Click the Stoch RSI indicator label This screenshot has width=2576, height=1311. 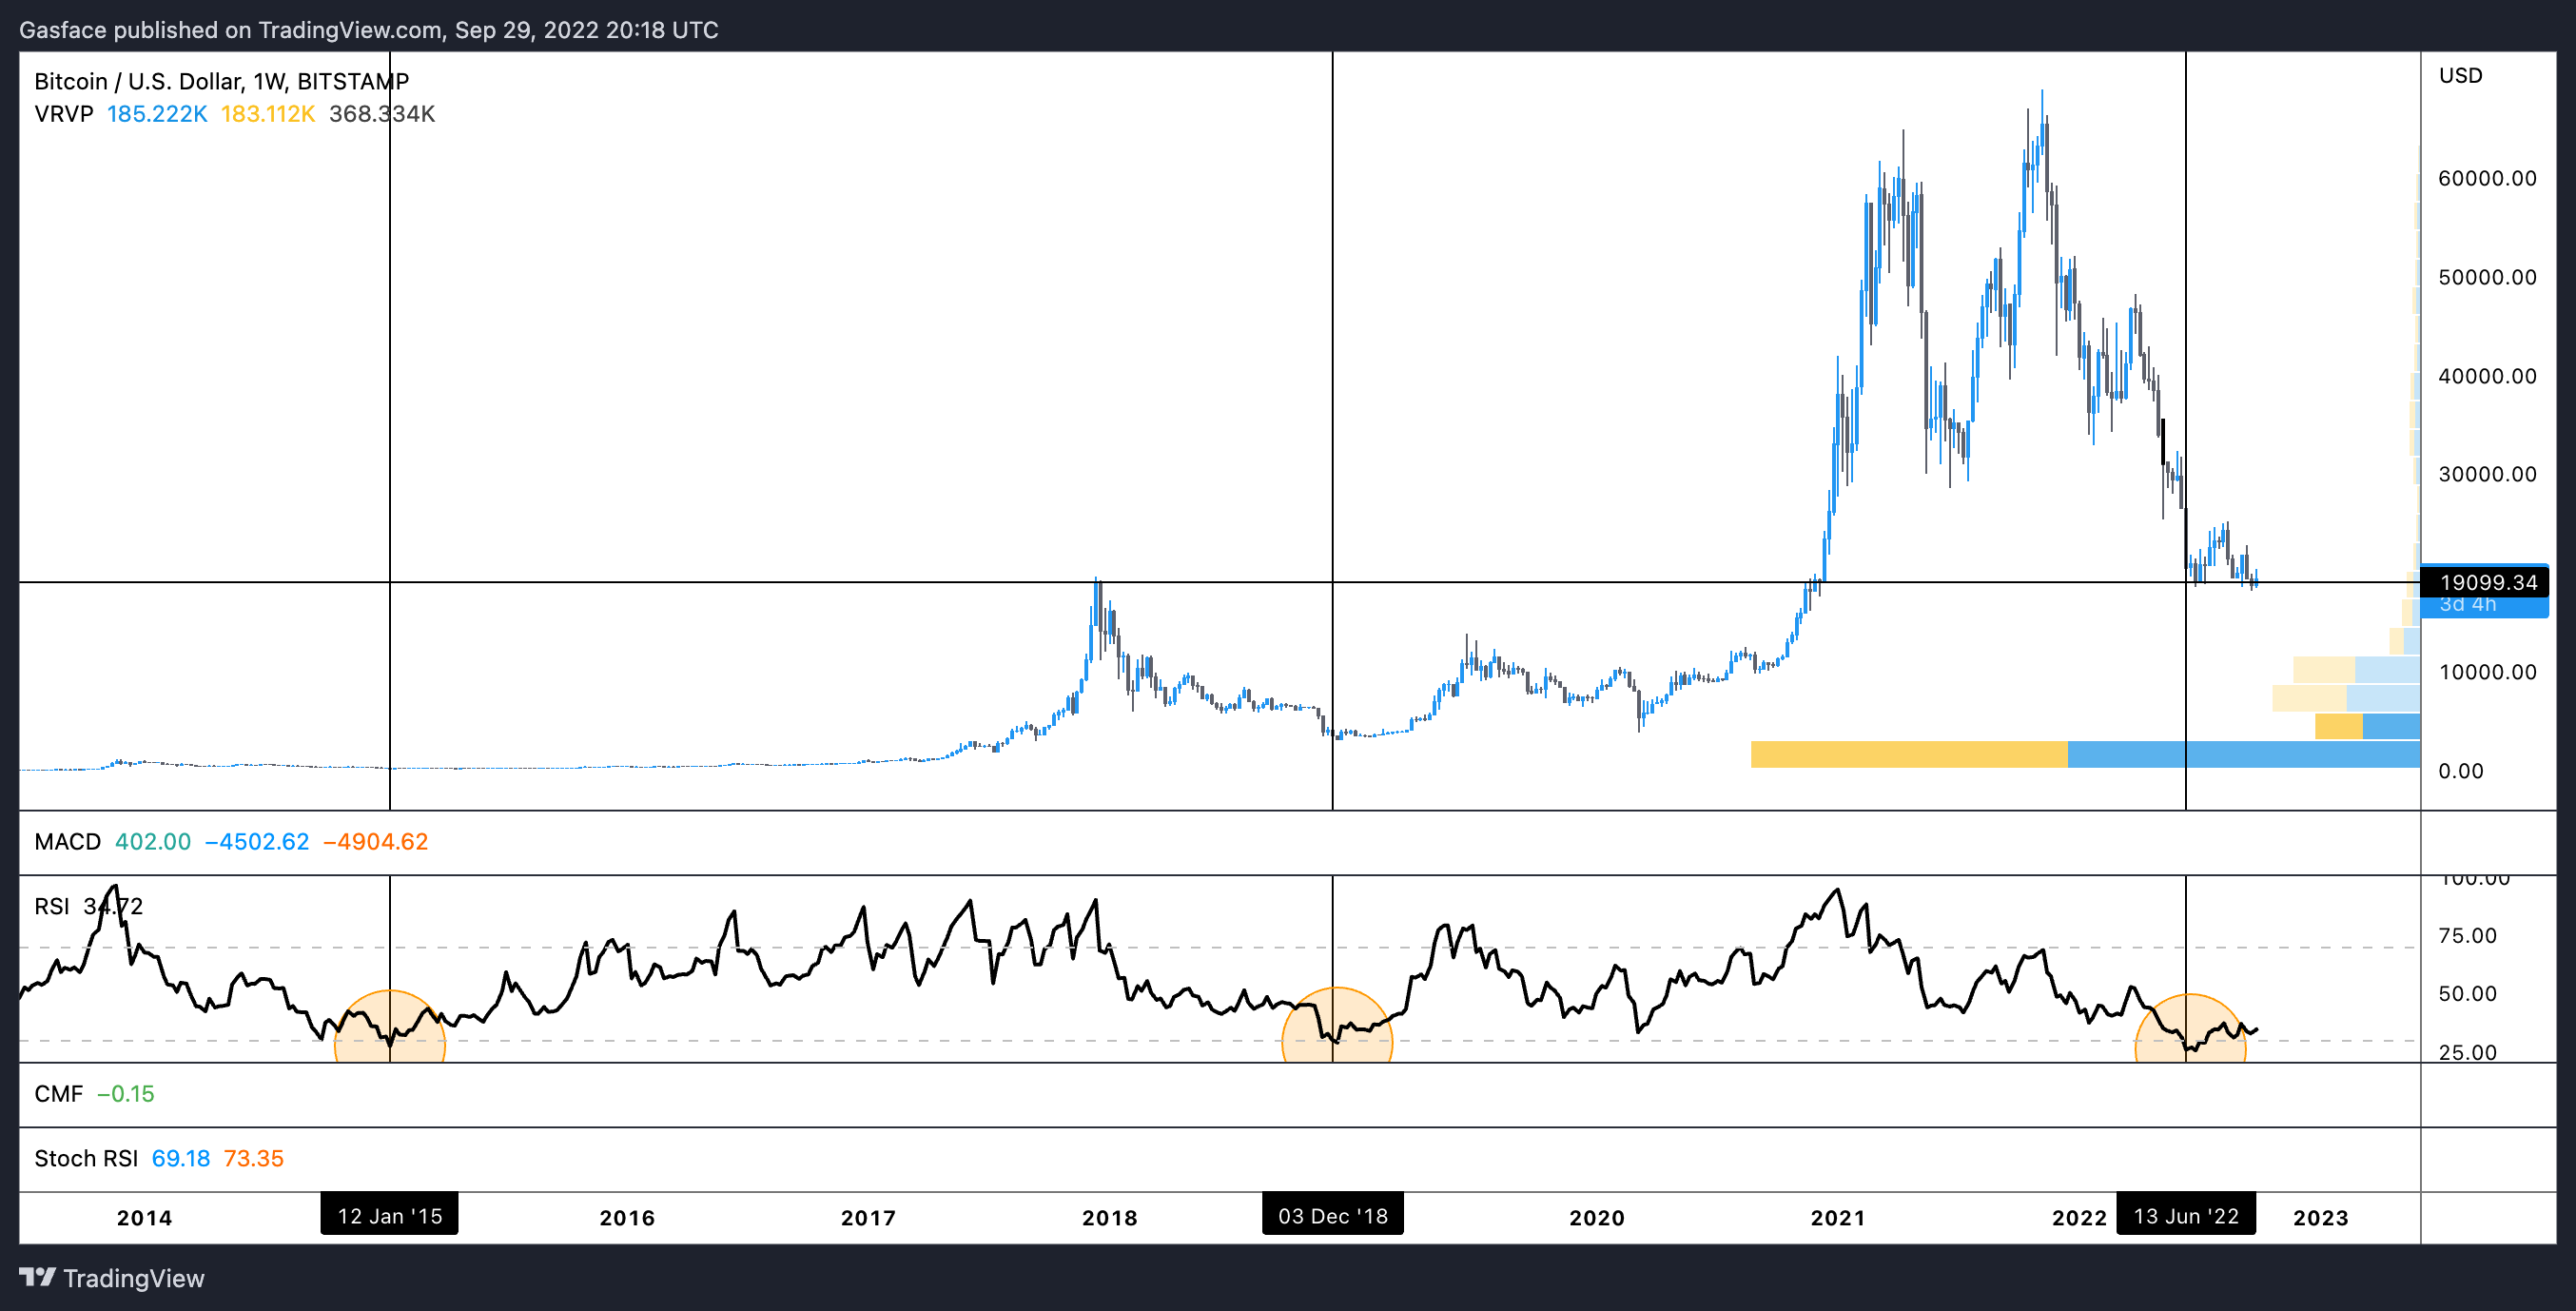coord(86,1158)
